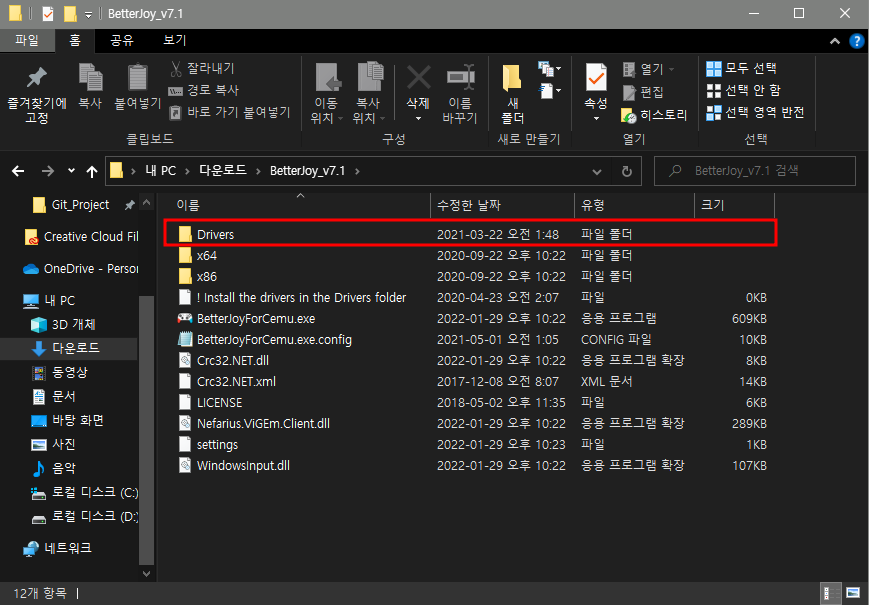Screen dimensions: 869x605
Task: Select BetterJoyForCemu.exe application
Action: pos(470,319)
